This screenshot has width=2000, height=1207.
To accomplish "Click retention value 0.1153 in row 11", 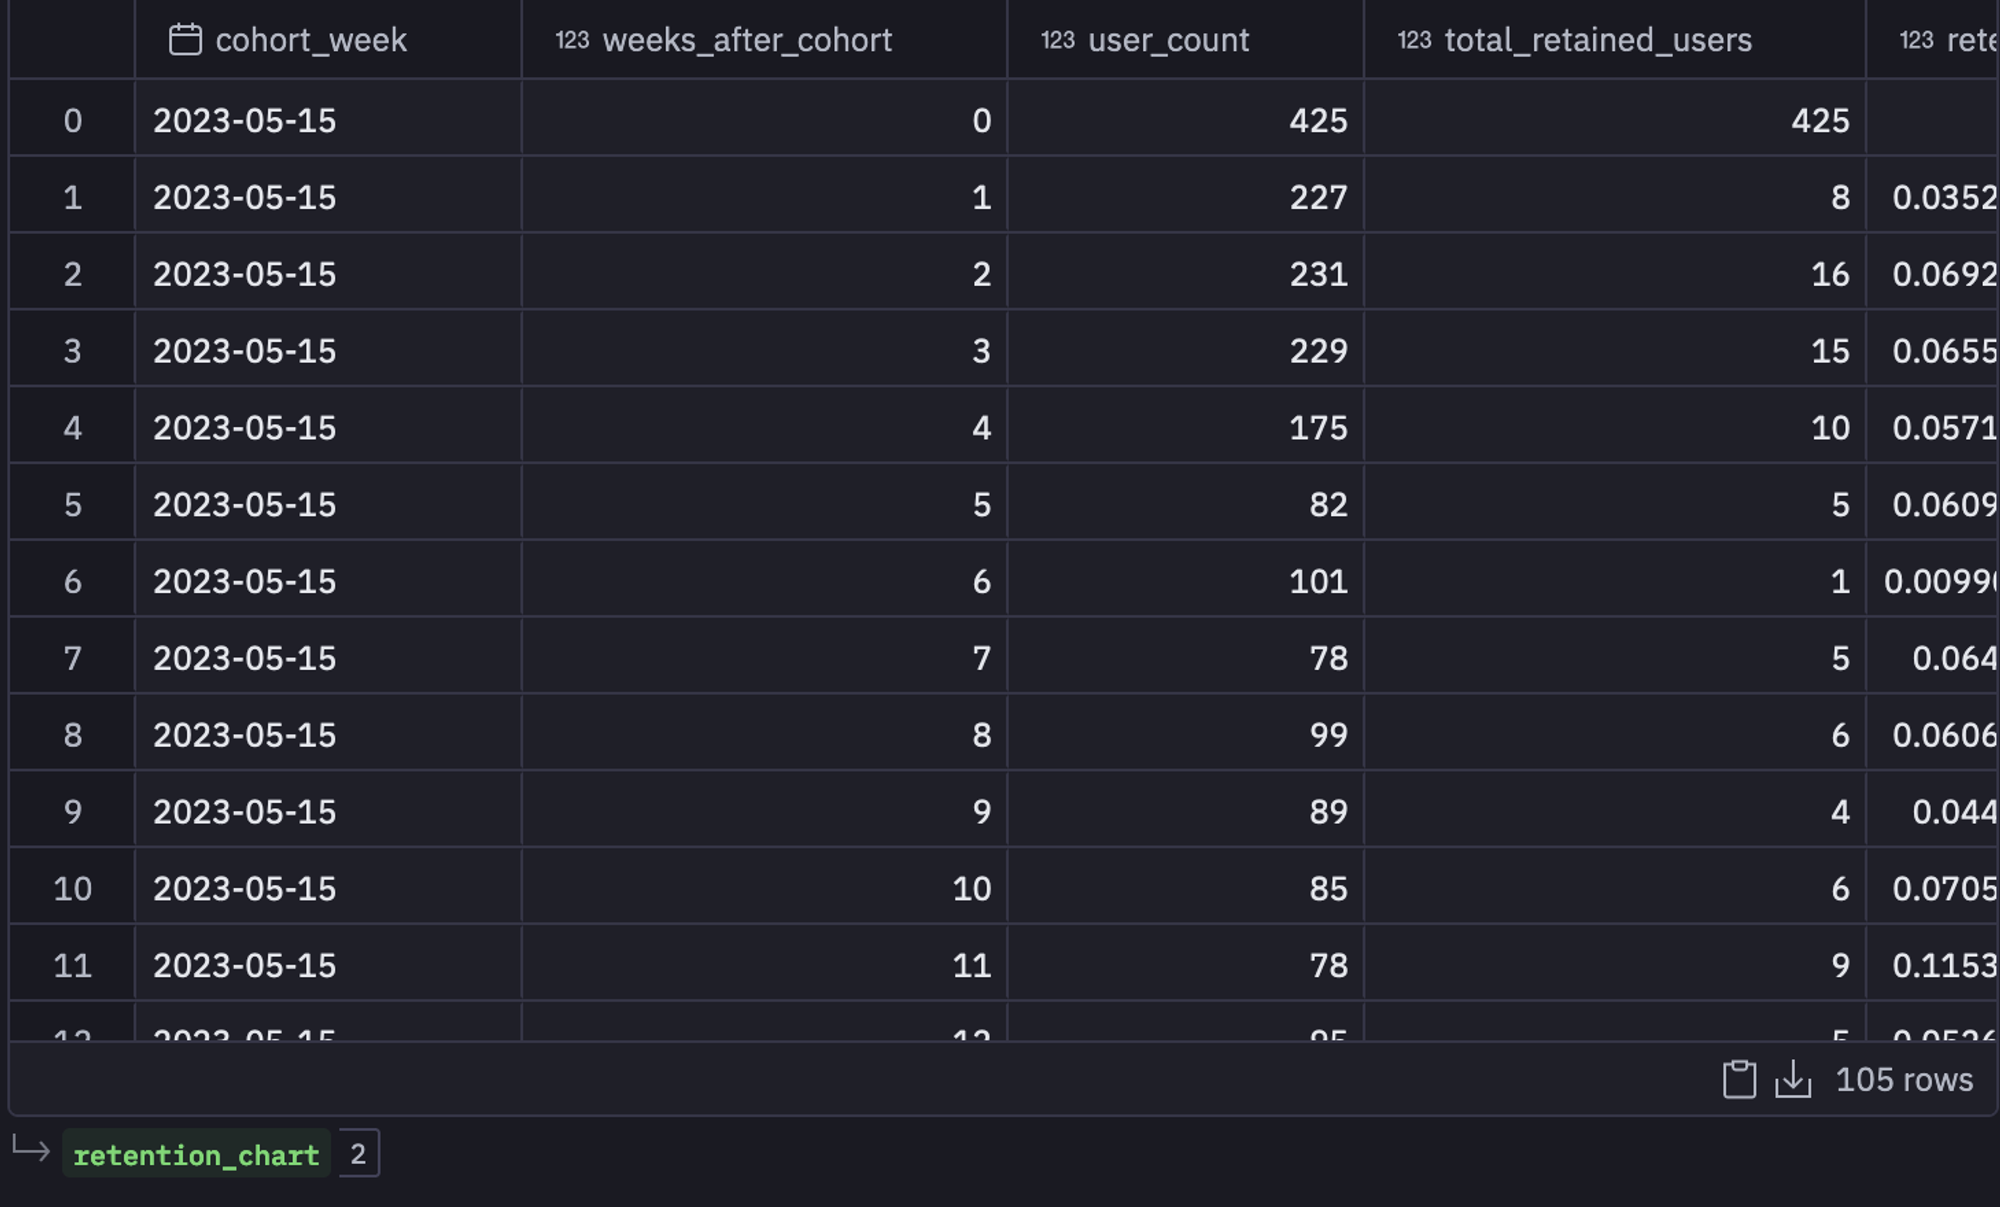I will click(x=1943, y=966).
